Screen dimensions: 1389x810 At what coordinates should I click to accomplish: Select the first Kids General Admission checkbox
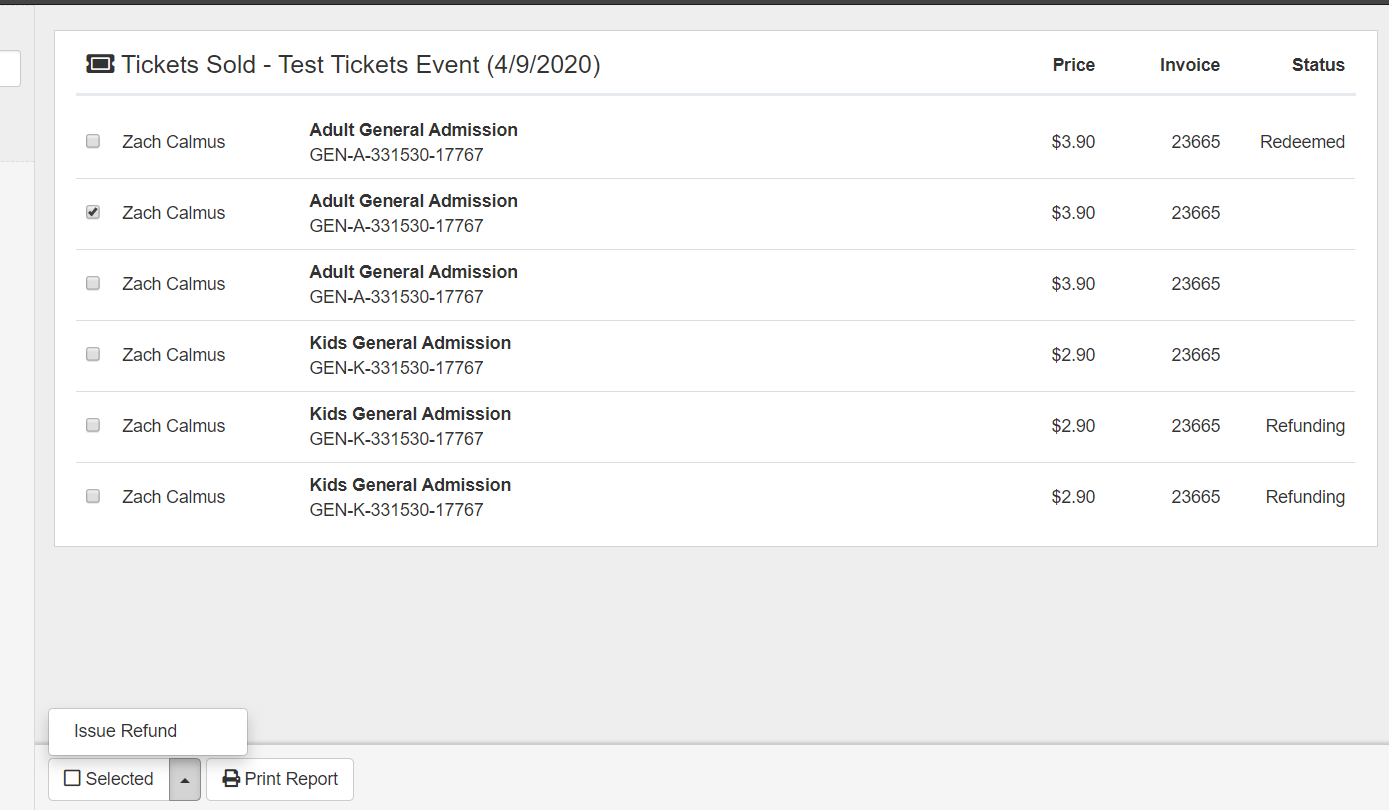93,355
